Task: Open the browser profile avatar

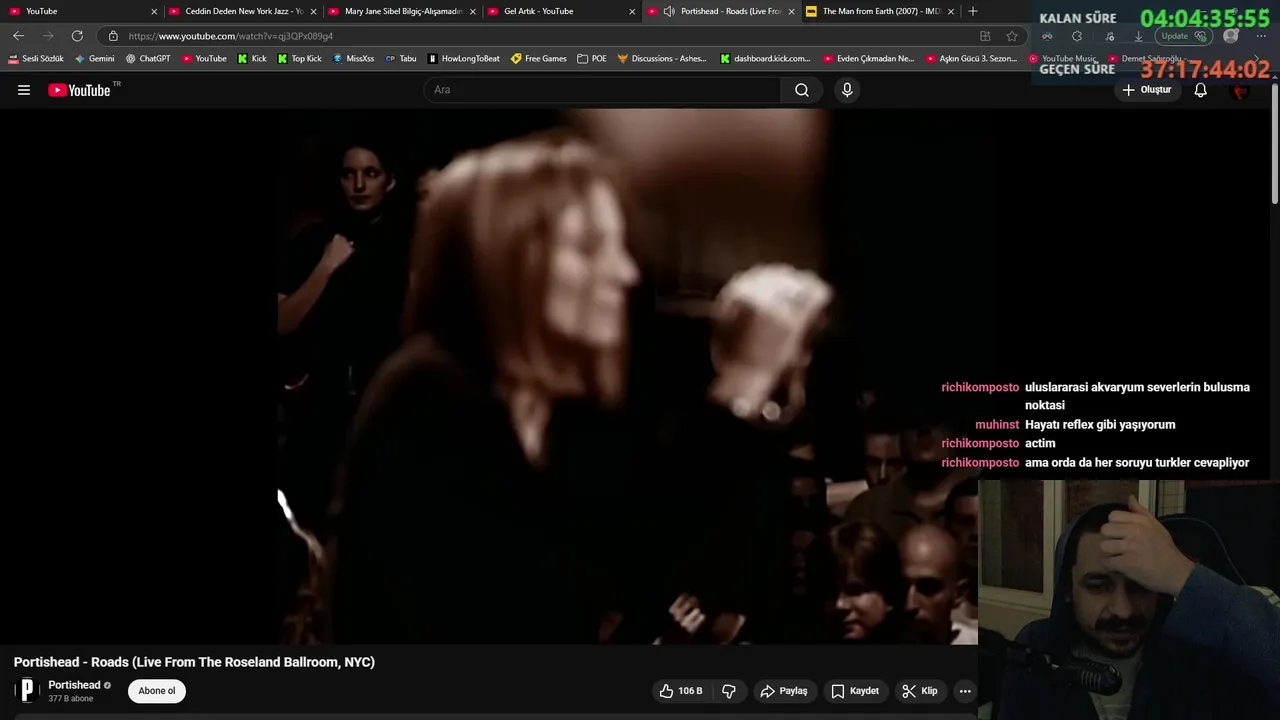Action: (x=1231, y=36)
